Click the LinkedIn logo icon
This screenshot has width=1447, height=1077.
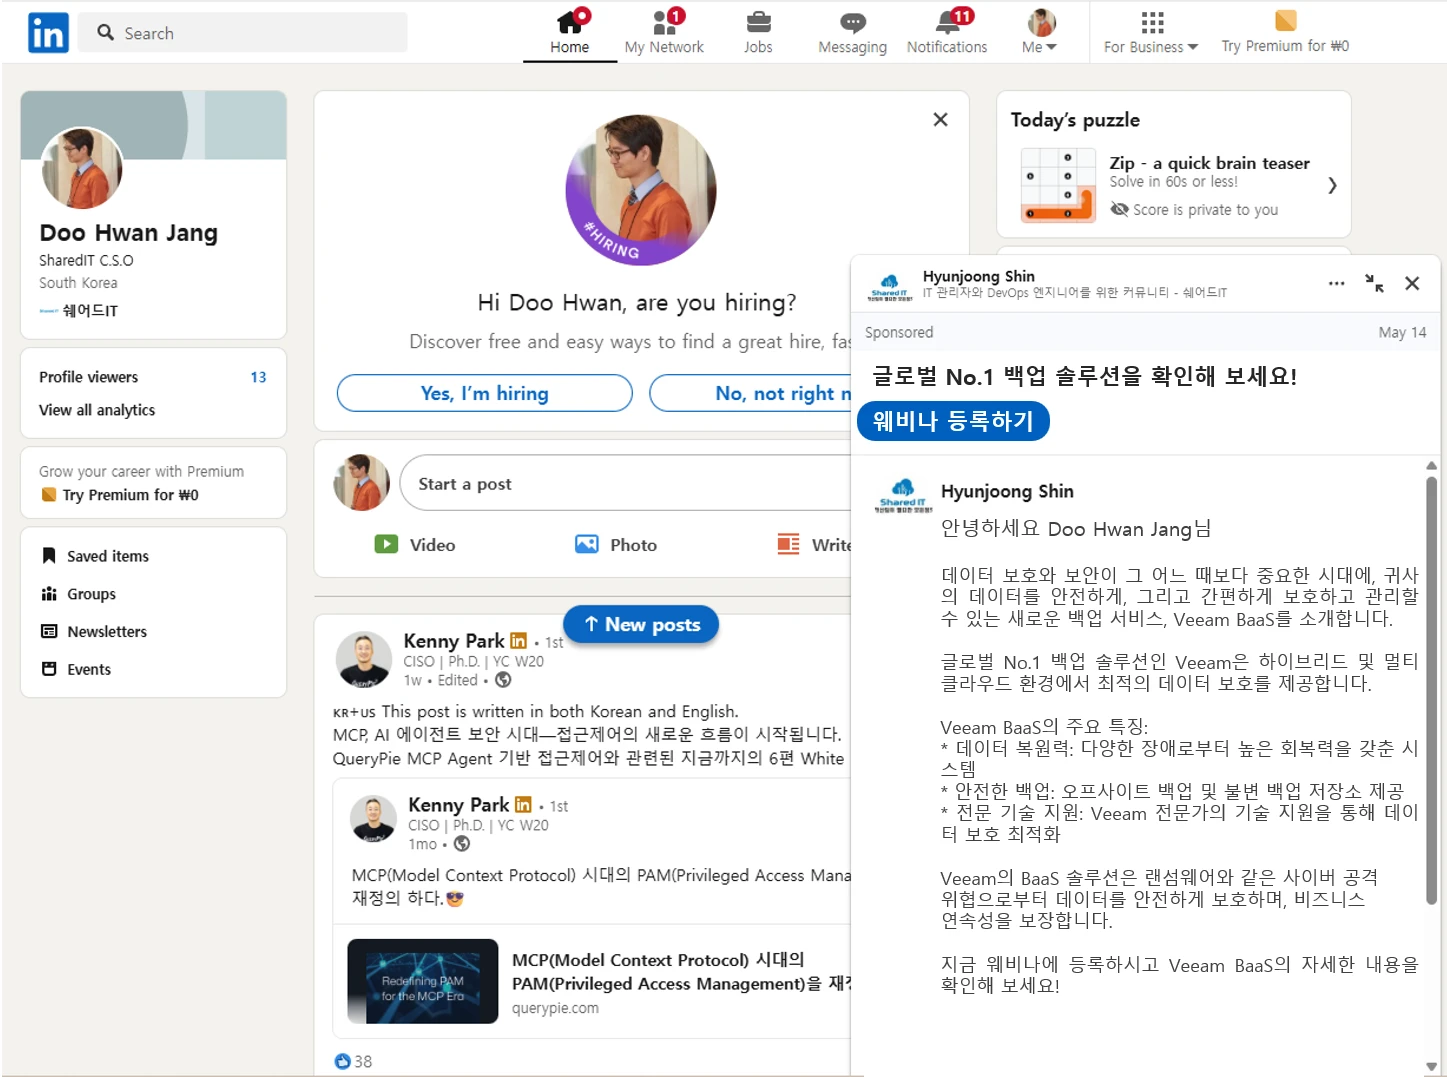[x=48, y=33]
